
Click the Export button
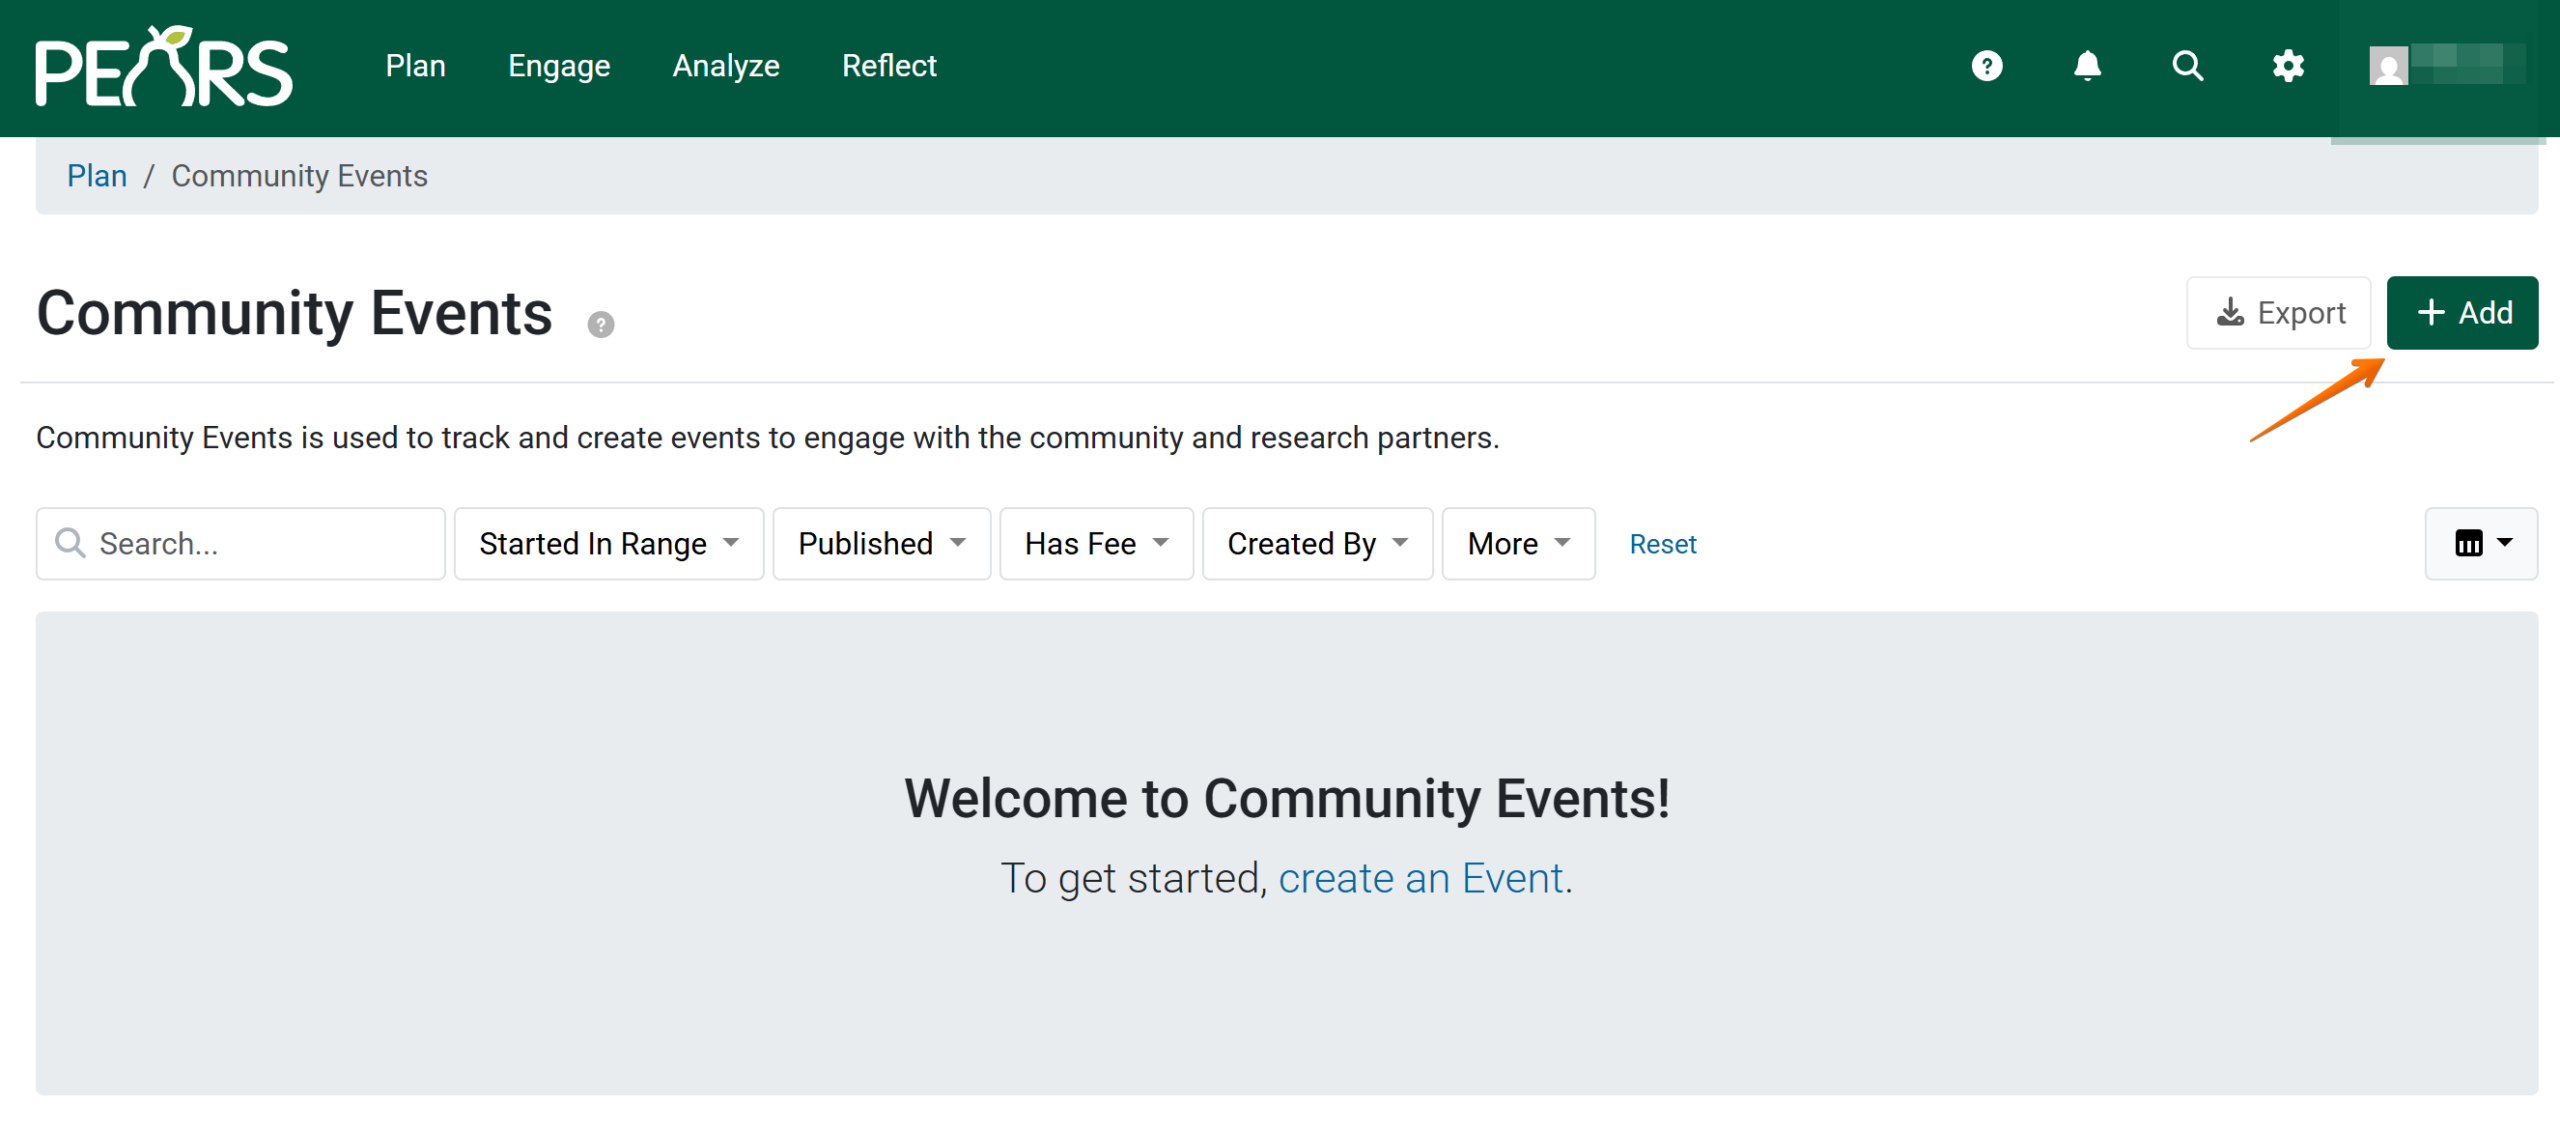pyautogui.click(x=2278, y=313)
